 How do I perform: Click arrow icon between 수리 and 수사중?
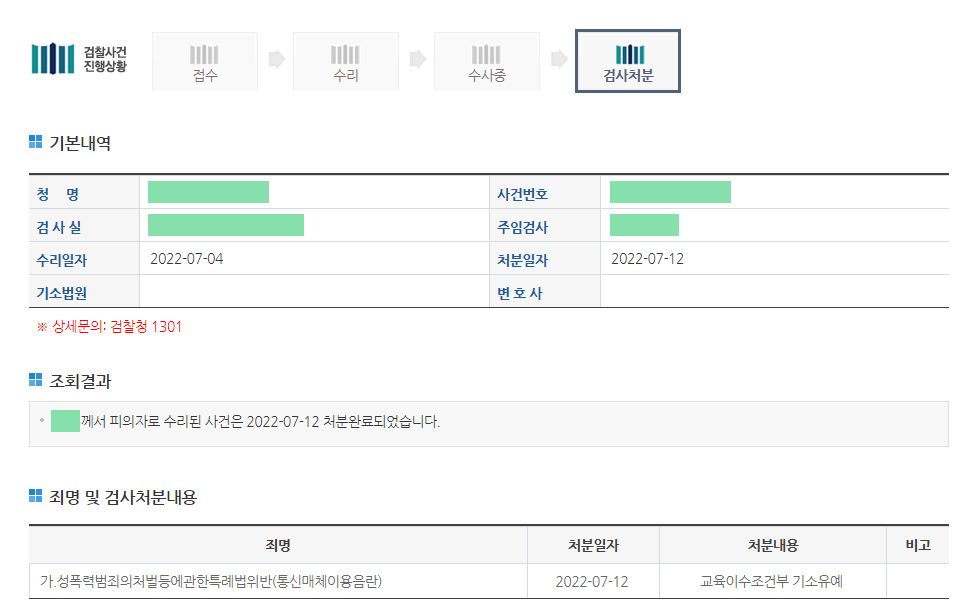[418, 60]
